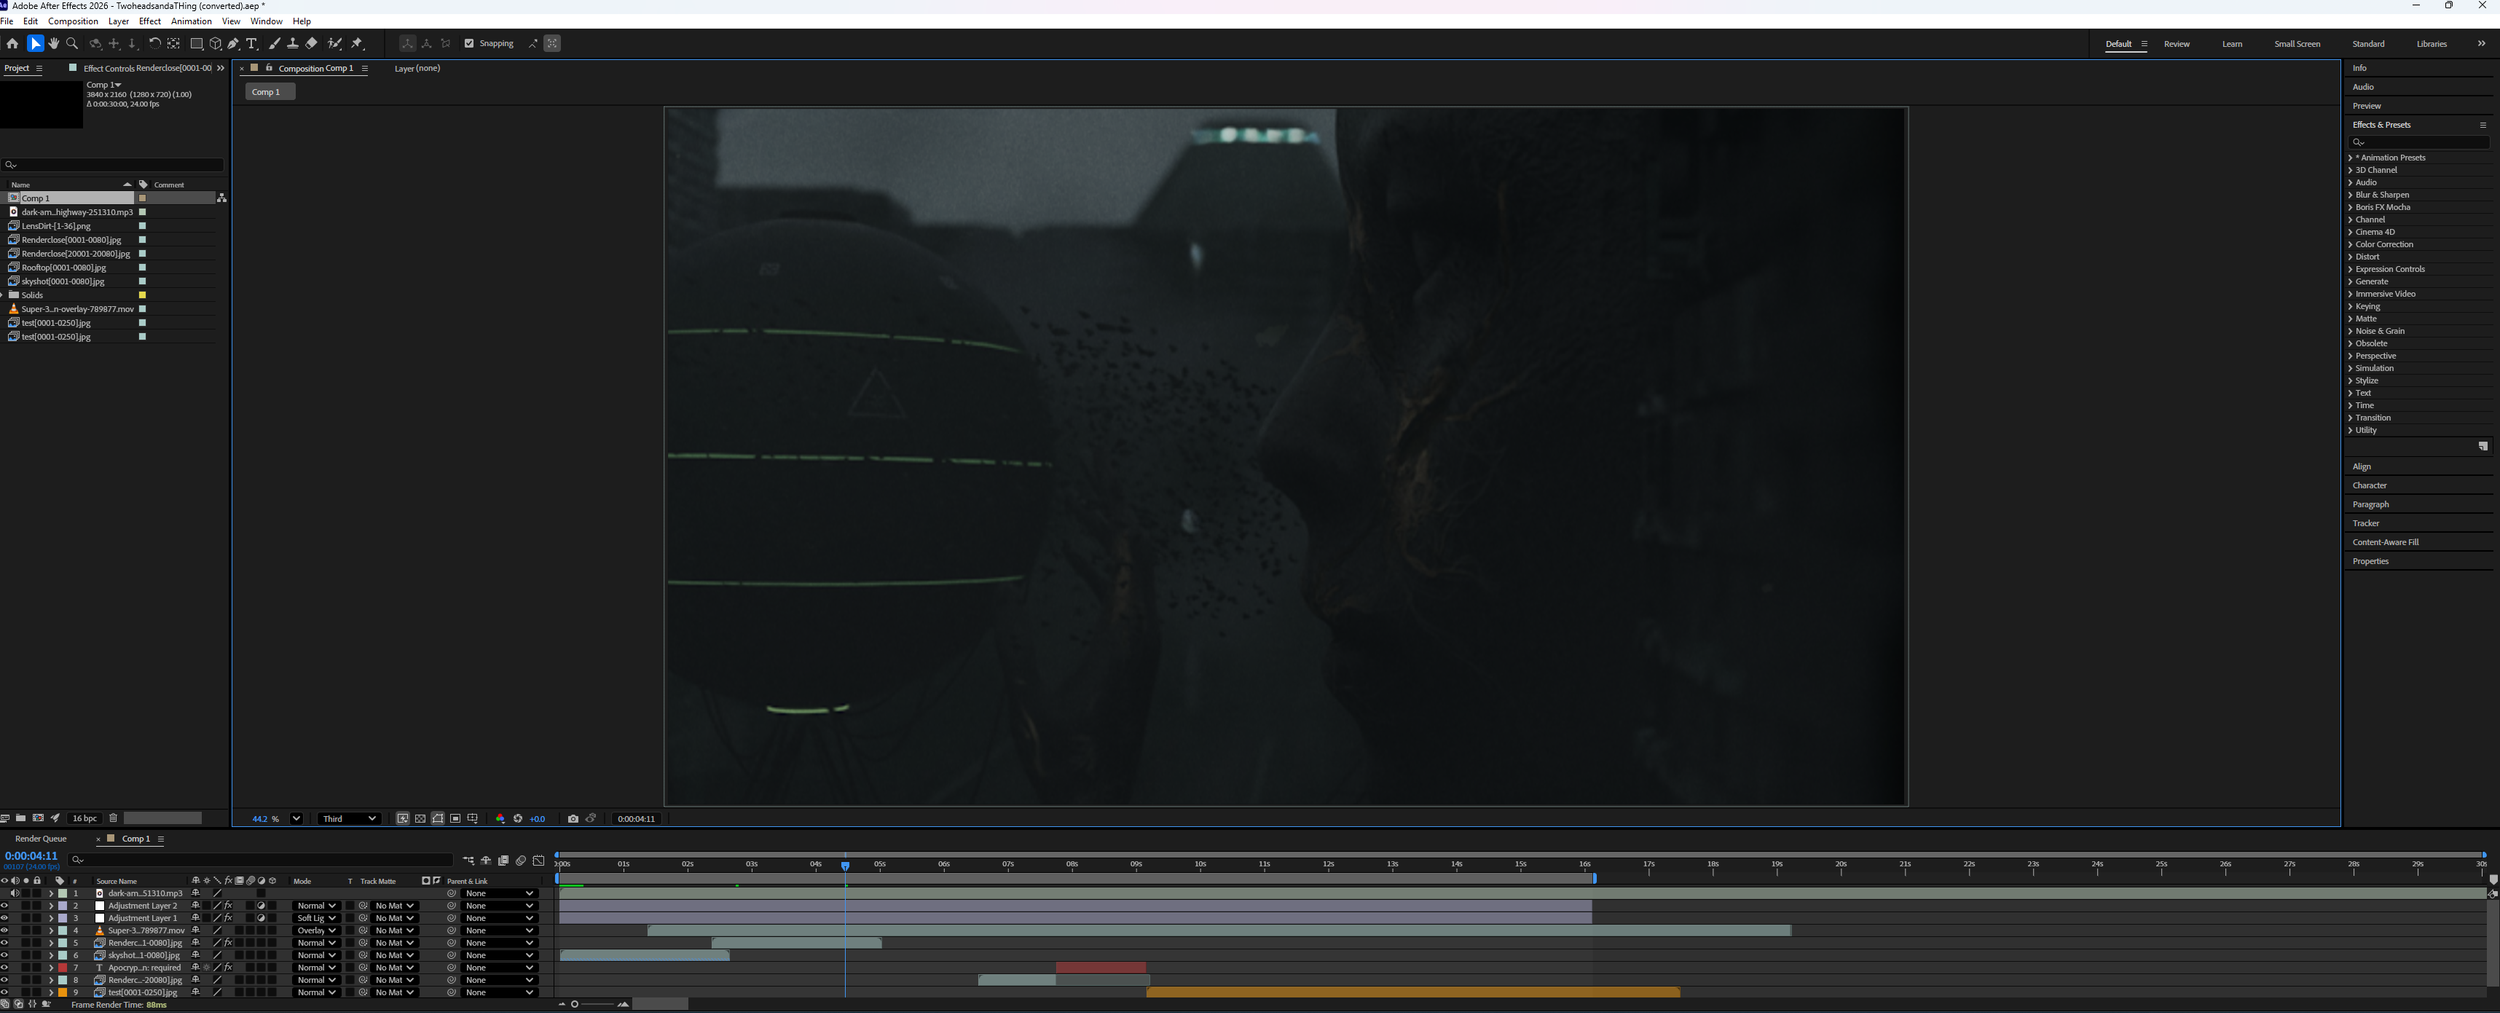Toggle transparency grid in the viewer
This screenshot has height=1013, width=2500.
(420, 818)
